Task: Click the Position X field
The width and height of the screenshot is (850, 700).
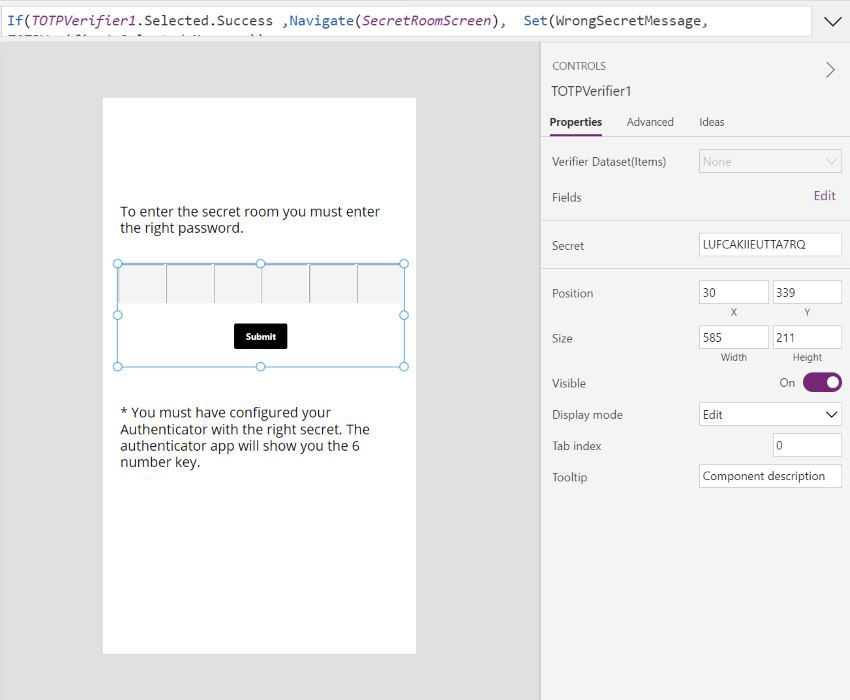Action: pyautogui.click(x=733, y=292)
